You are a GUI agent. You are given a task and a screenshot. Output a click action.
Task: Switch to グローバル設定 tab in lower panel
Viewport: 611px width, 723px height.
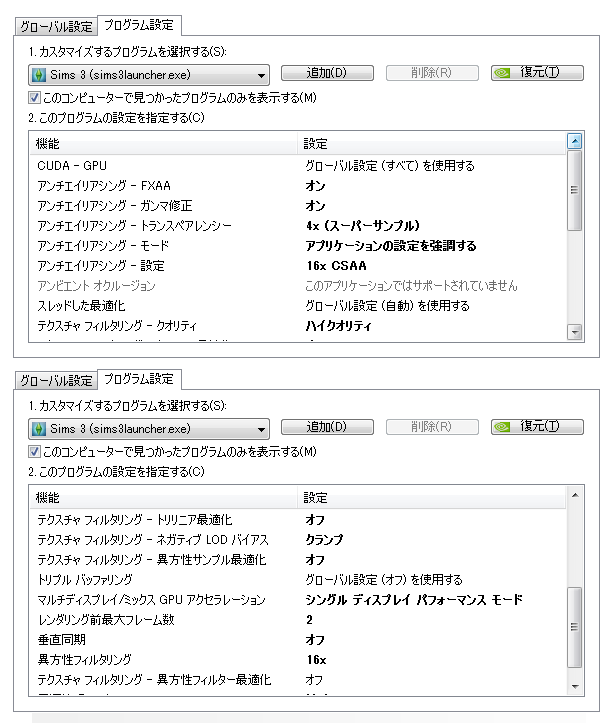tap(56, 381)
